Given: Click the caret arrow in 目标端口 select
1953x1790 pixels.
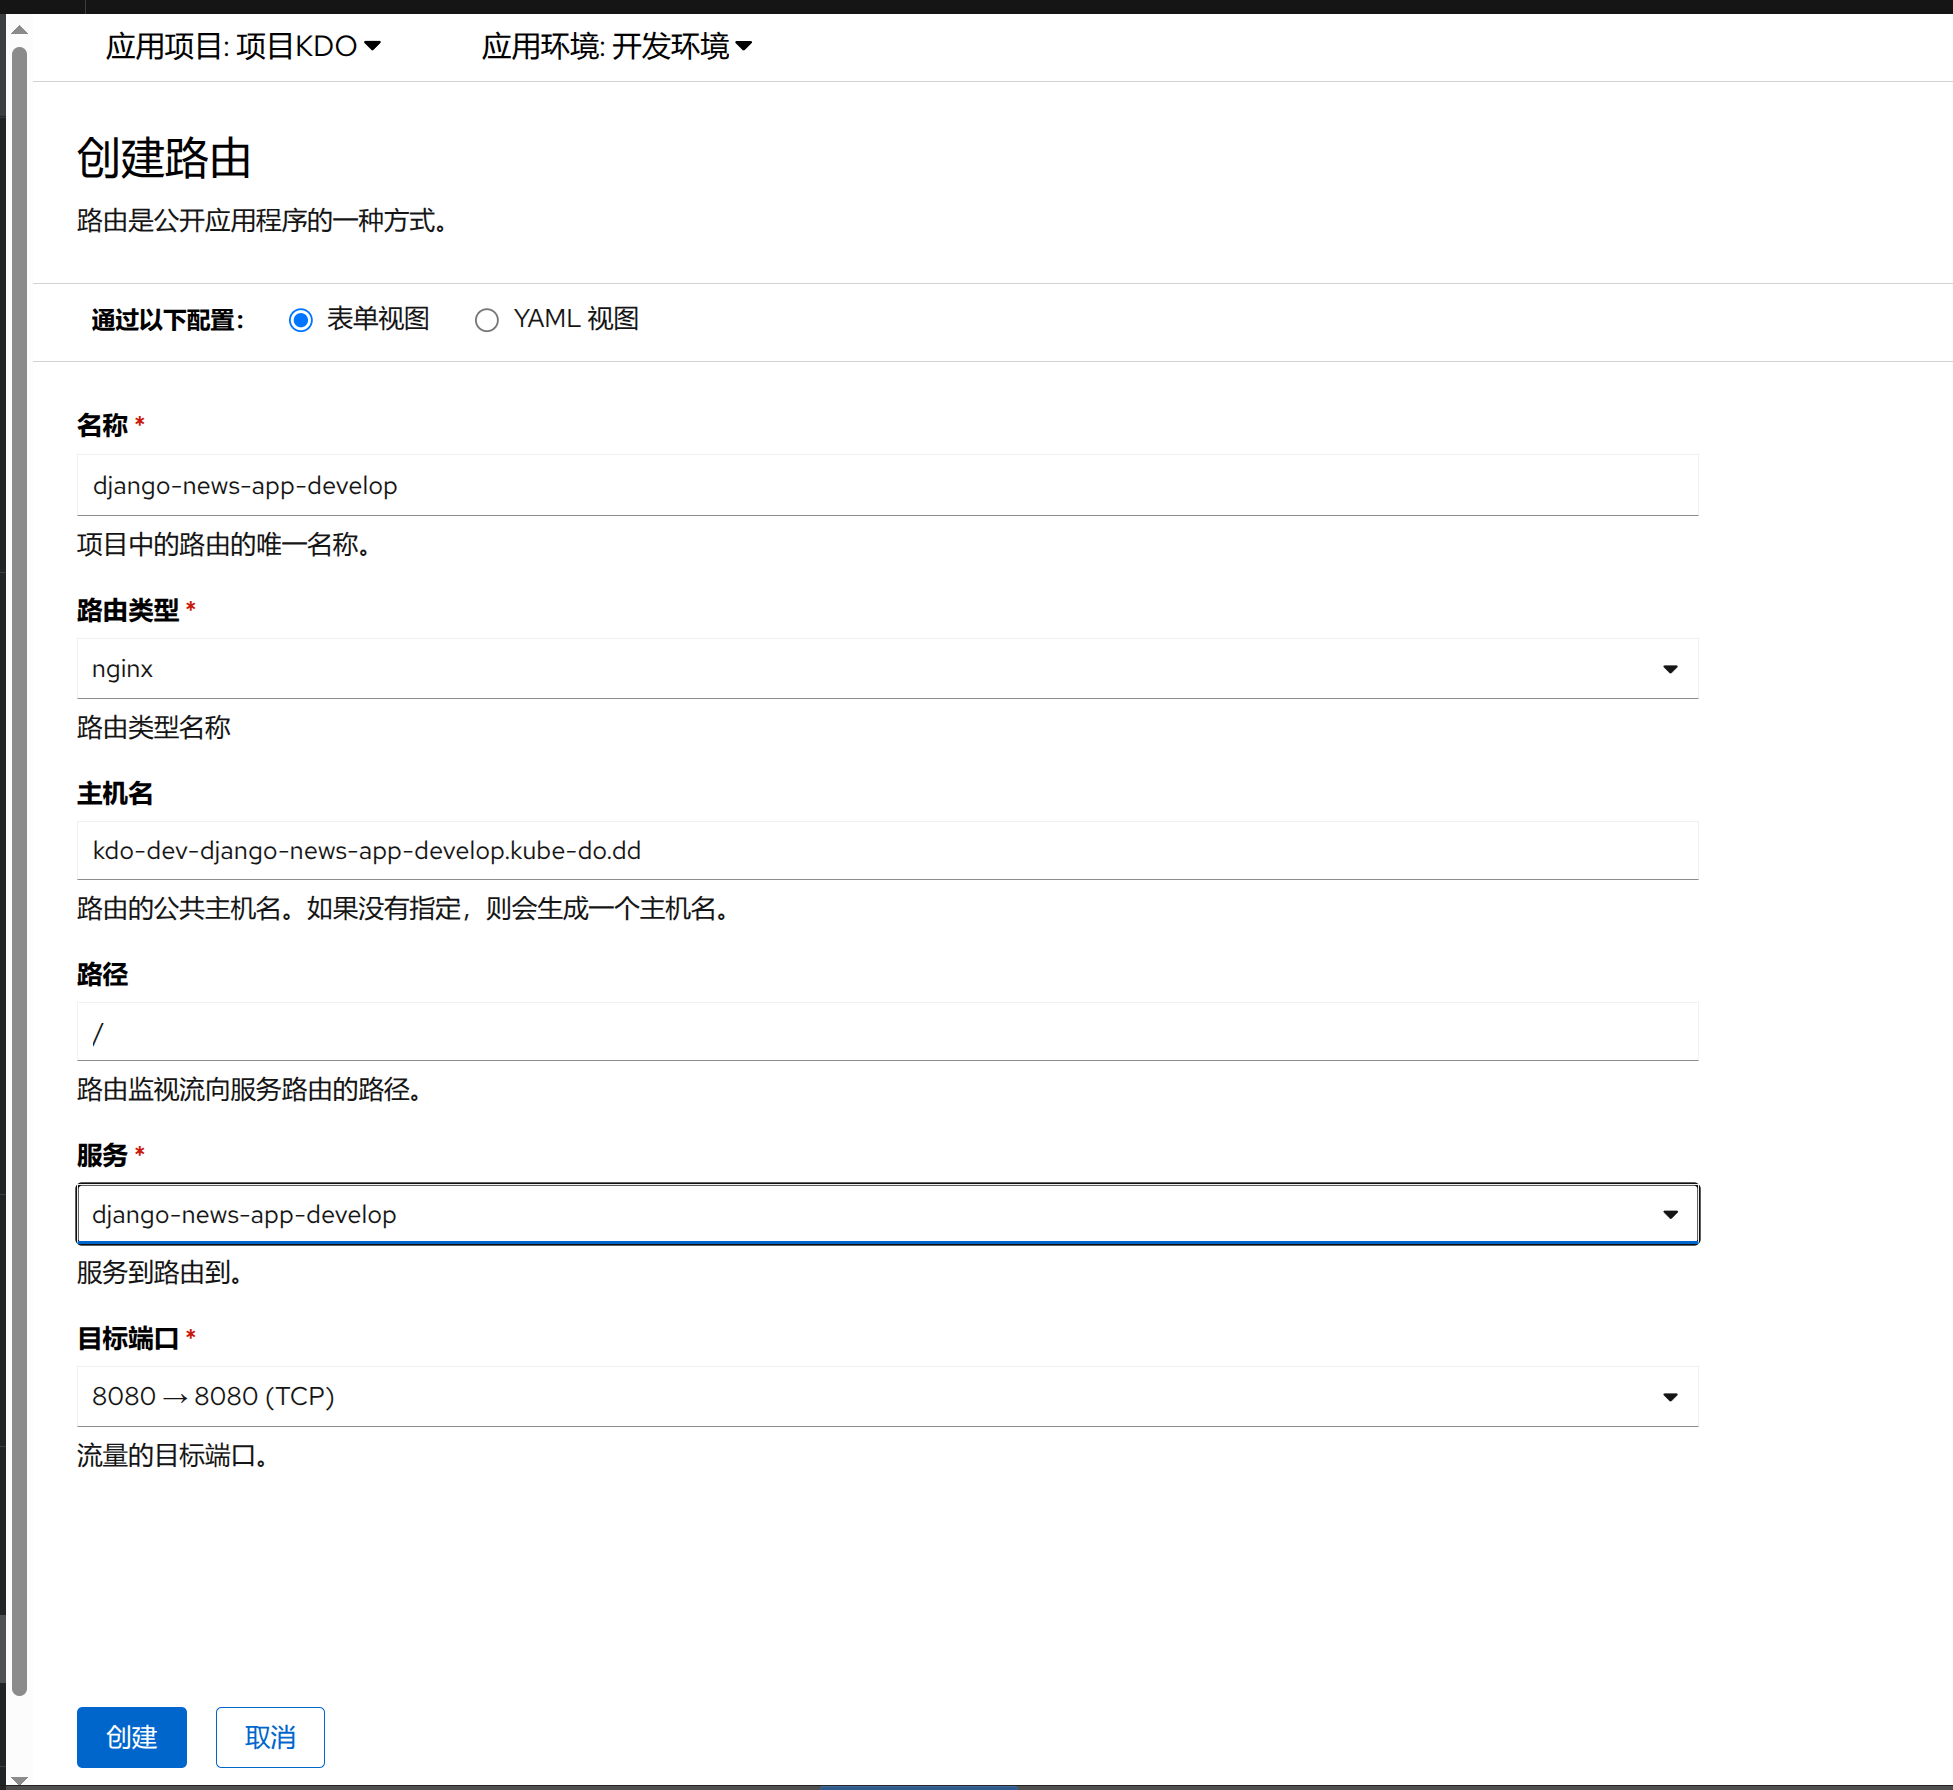Looking at the screenshot, I should (1670, 1396).
